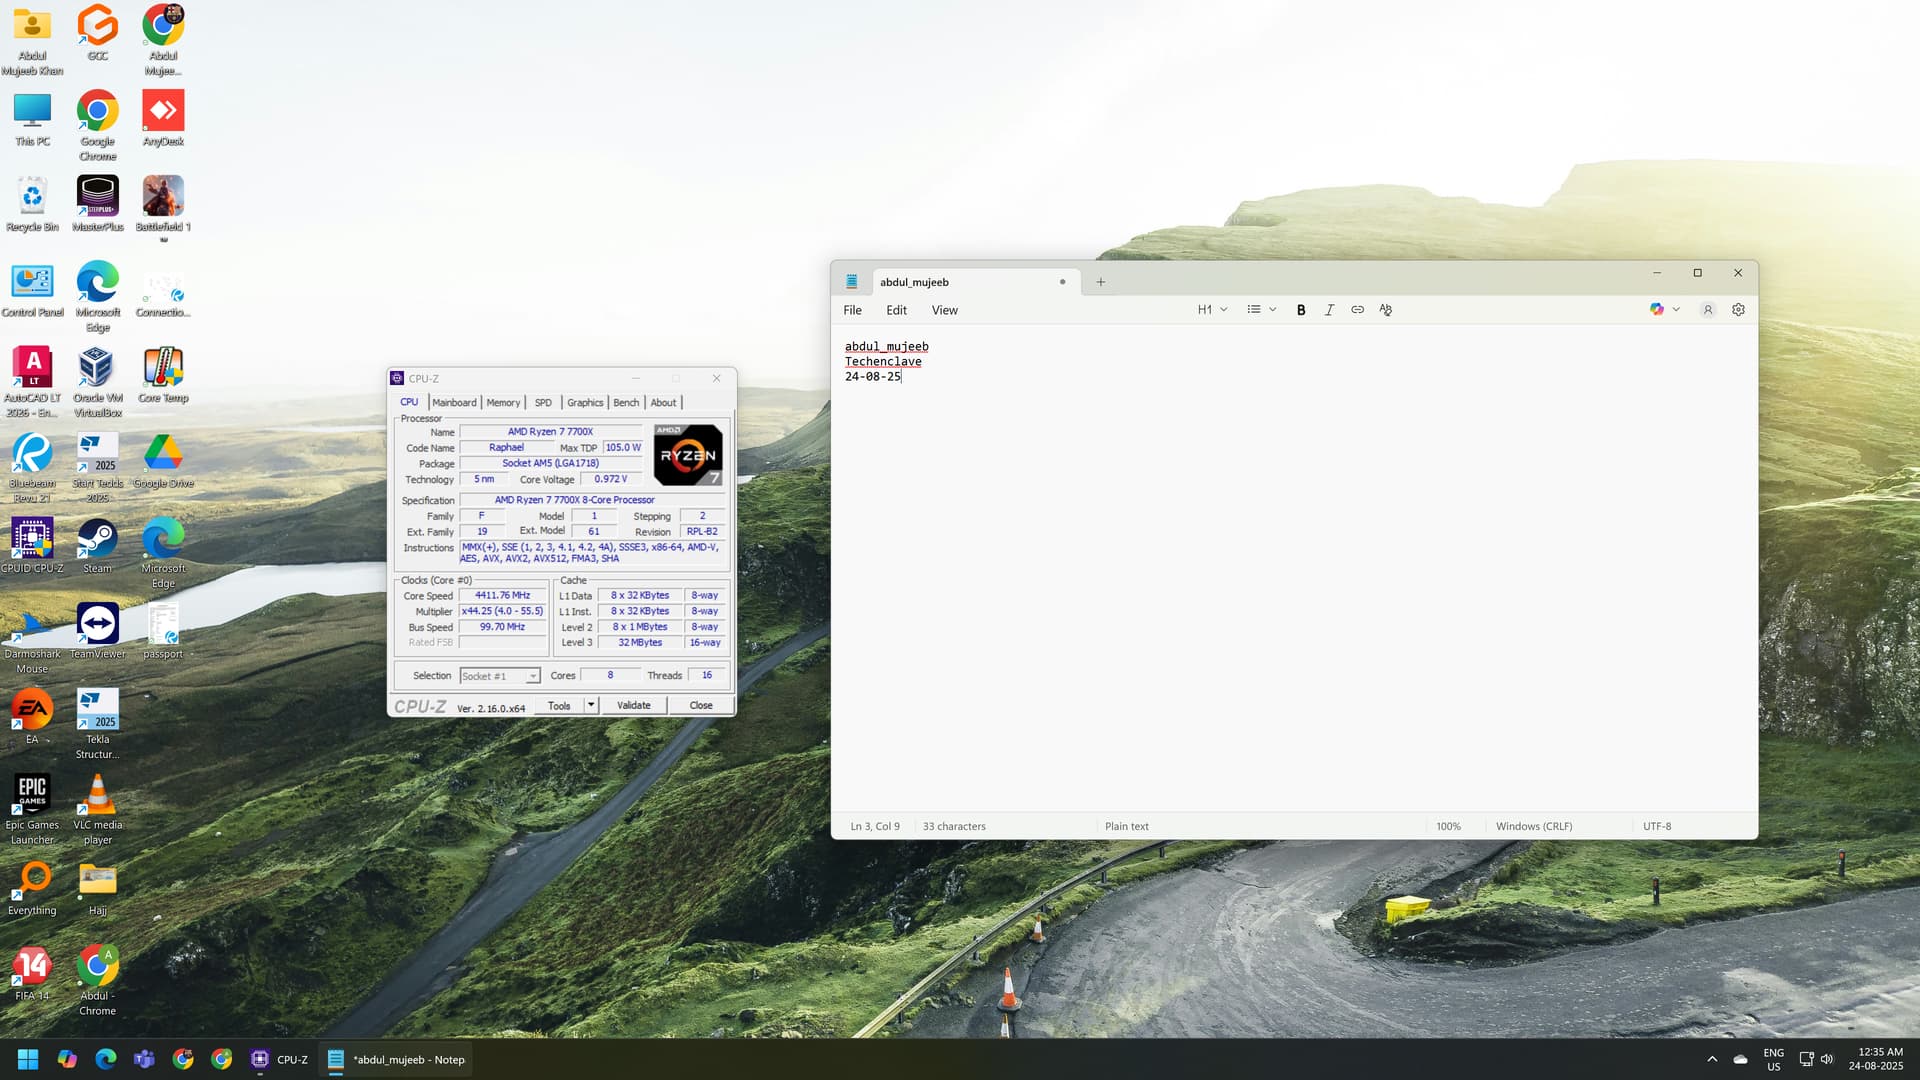1920x1080 pixels.
Task: Click the account profile icon in Notepad
Action: click(1708, 310)
